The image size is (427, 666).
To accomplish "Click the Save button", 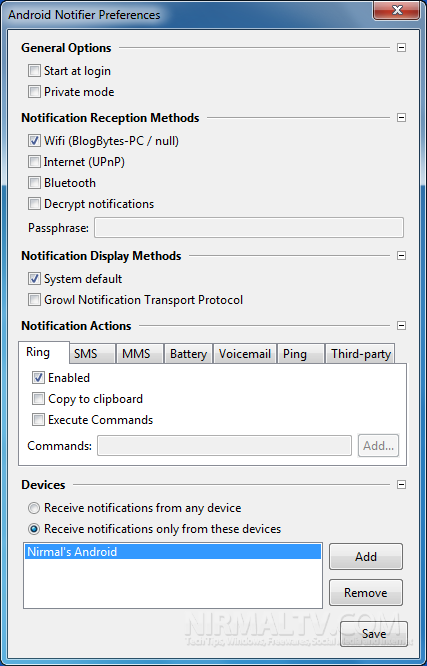I will [374, 634].
